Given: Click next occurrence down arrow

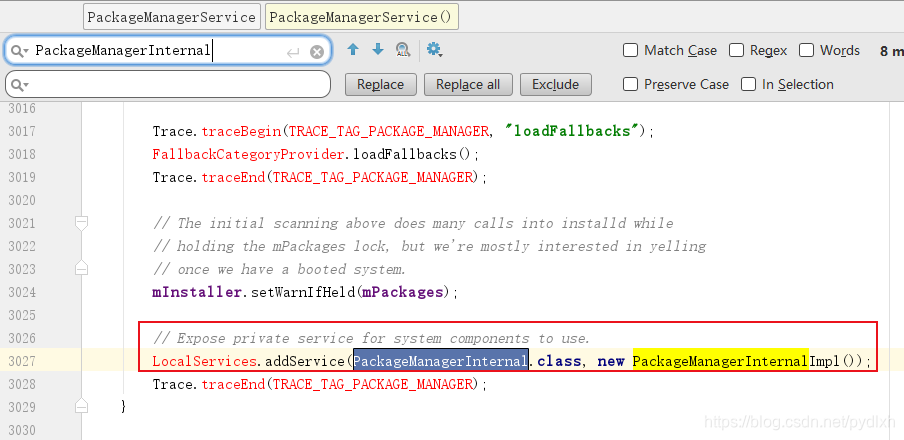Looking at the screenshot, I should [x=378, y=50].
